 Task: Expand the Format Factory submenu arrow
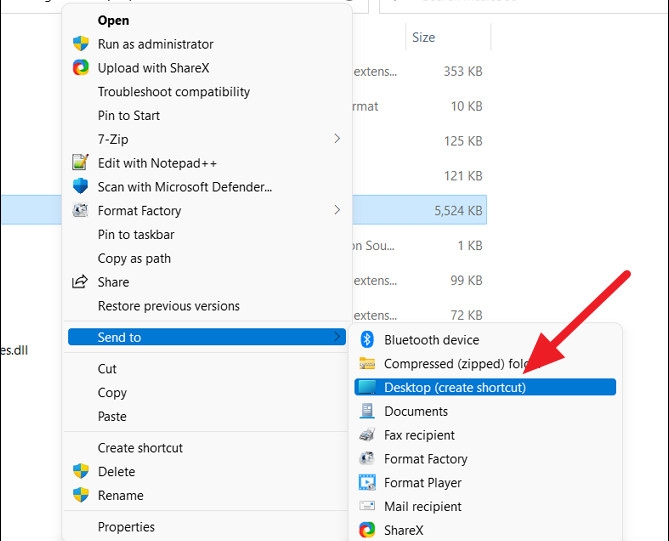tap(337, 211)
